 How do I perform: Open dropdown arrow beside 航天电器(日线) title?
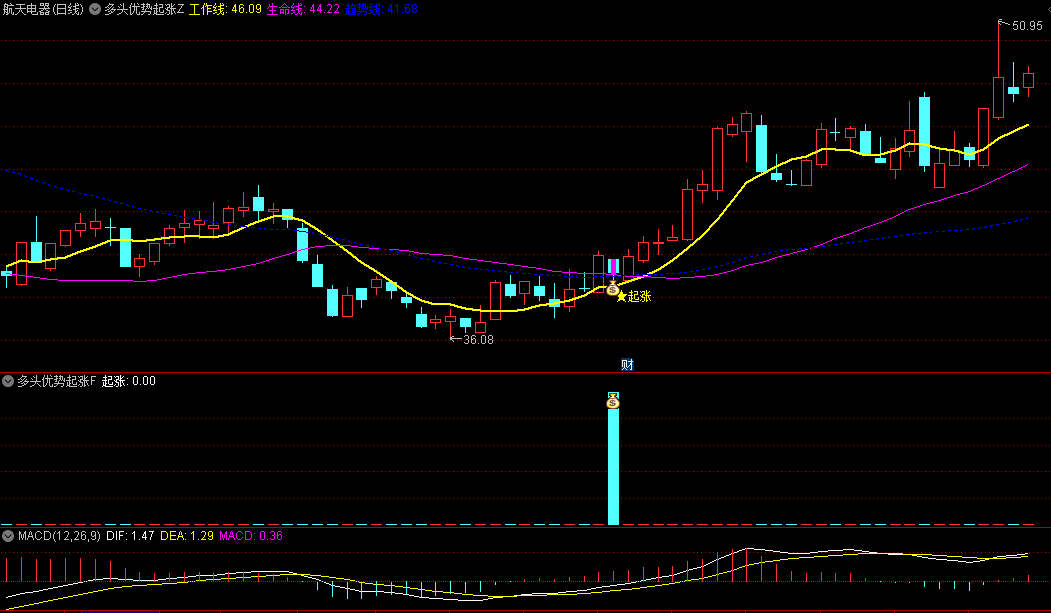pos(95,9)
